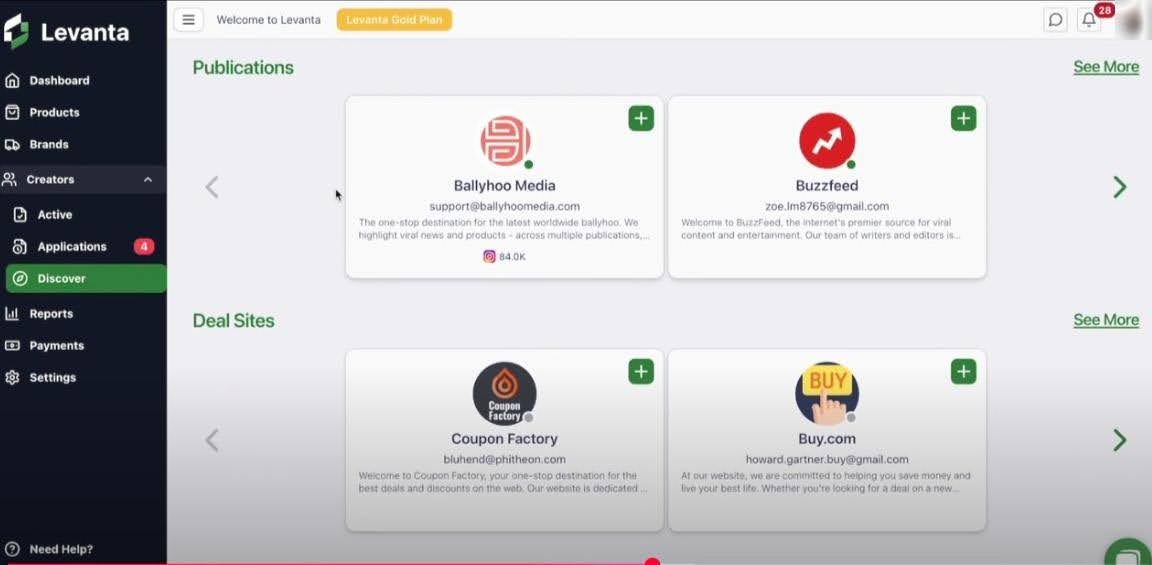
Task: Add Coupon Factory with plus icon
Action: (x=641, y=372)
